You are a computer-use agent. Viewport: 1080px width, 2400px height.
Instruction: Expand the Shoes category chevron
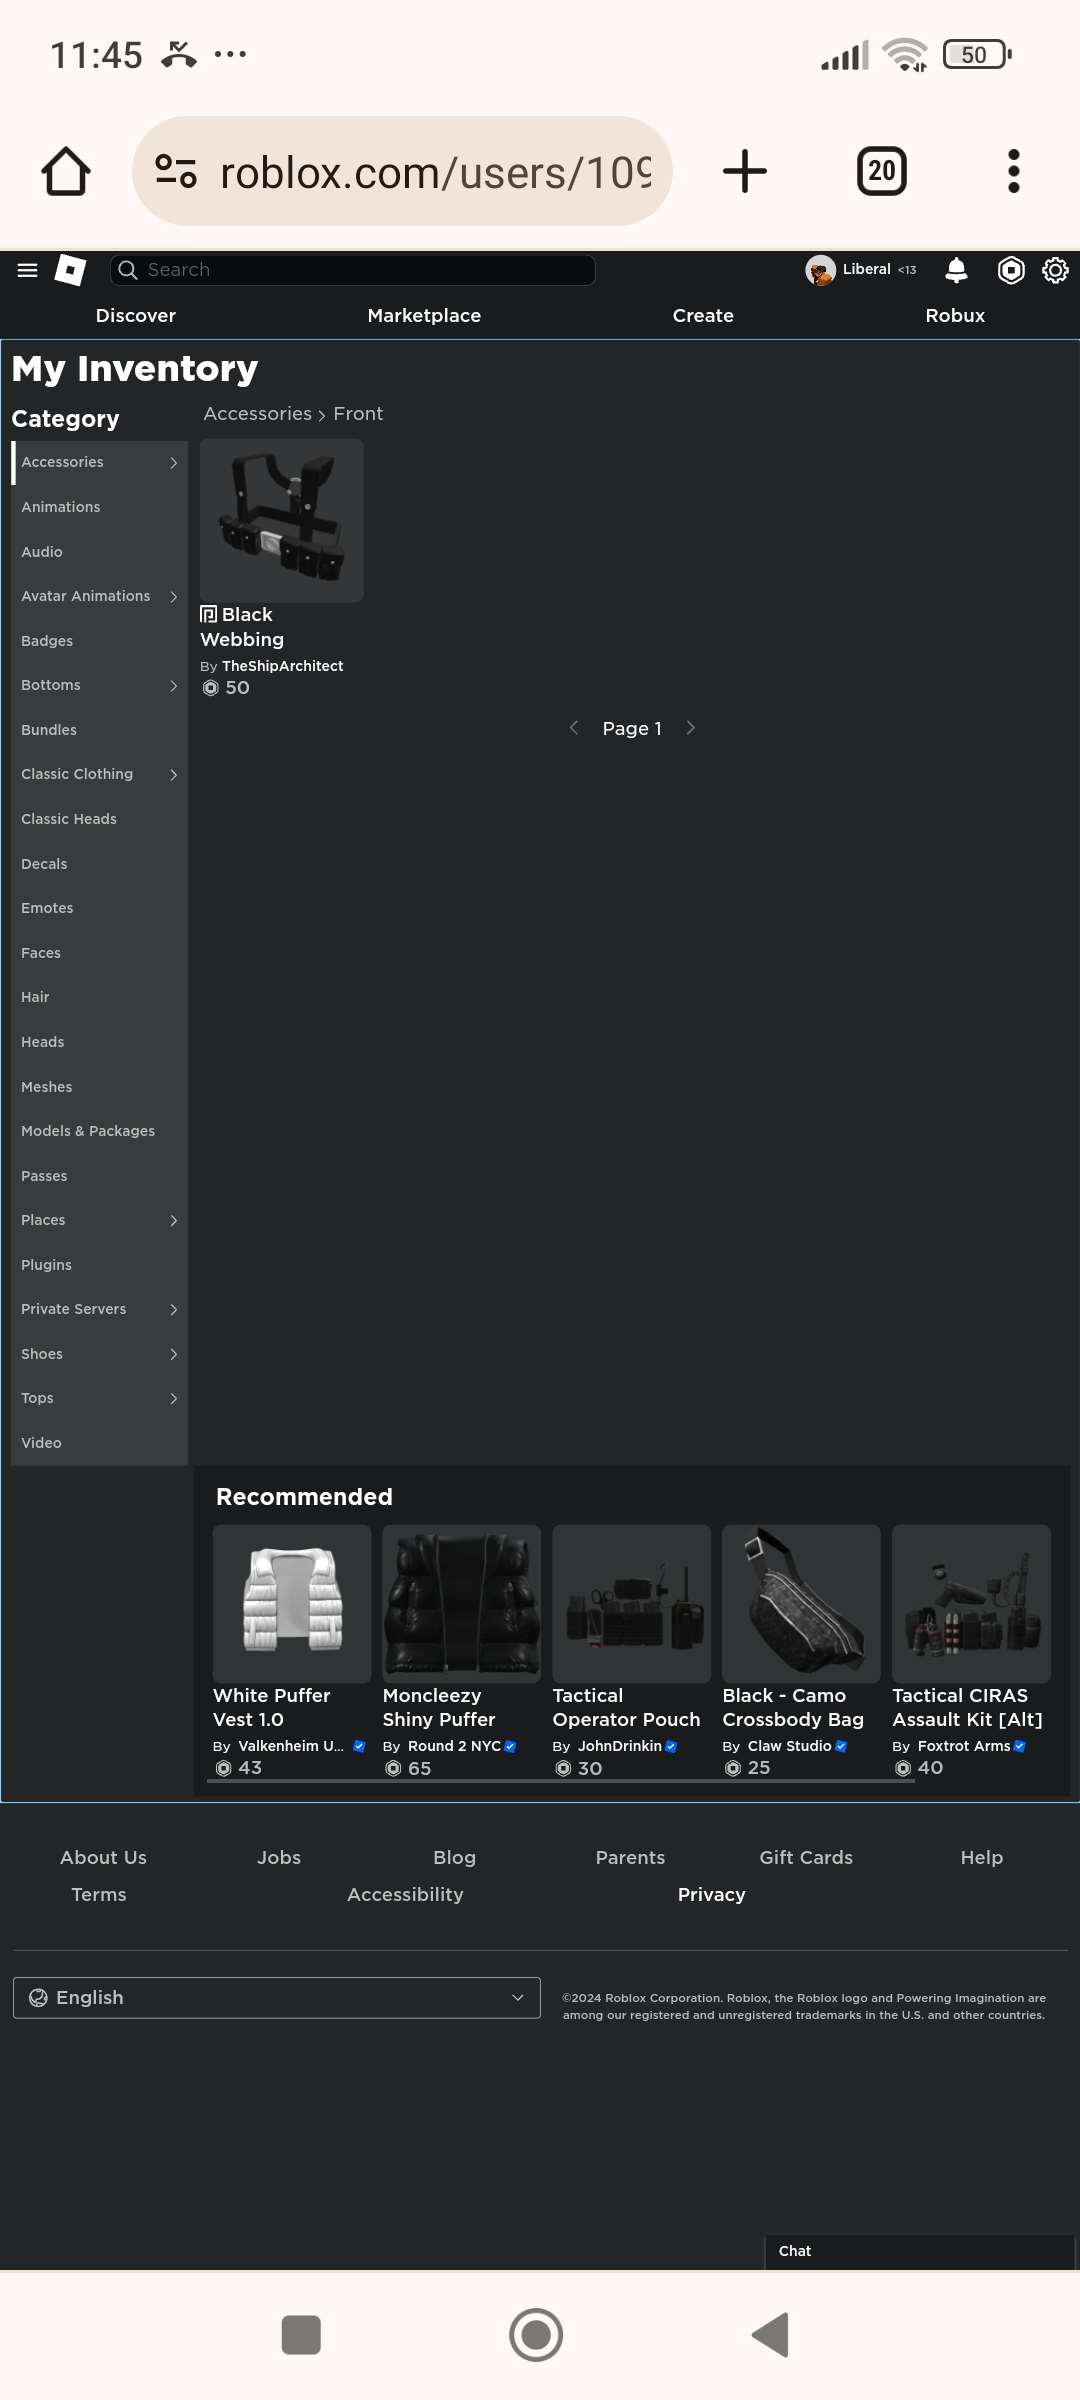click(173, 1355)
